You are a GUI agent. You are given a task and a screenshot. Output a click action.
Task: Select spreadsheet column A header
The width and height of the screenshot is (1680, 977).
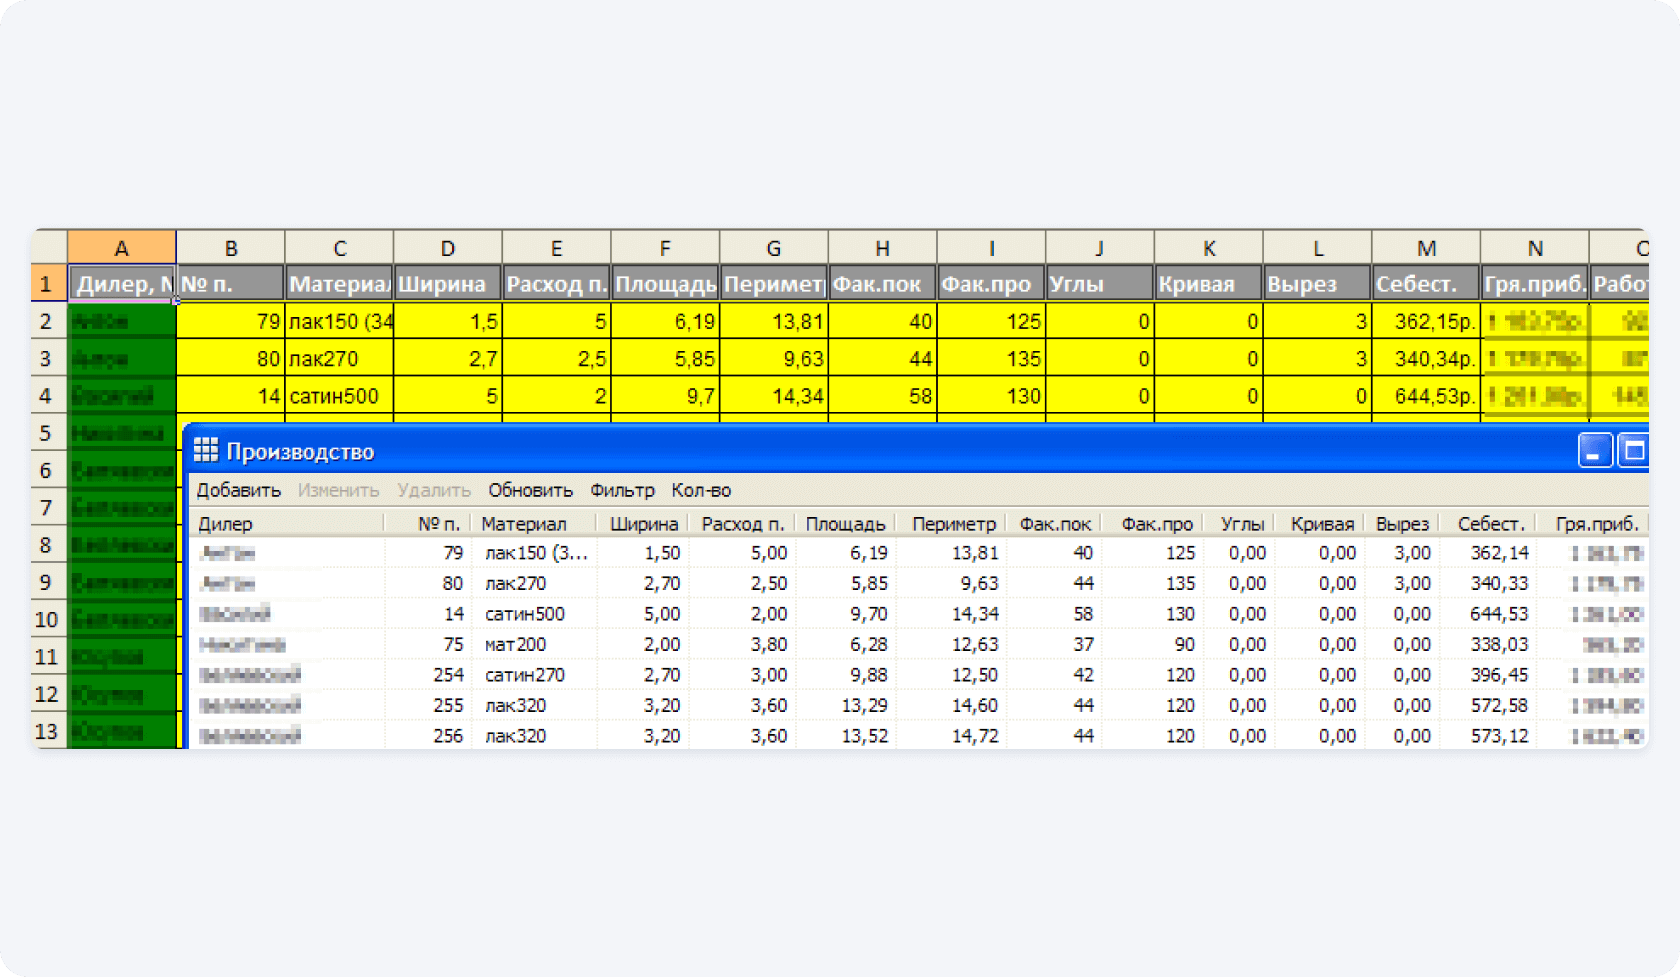coord(121,248)
